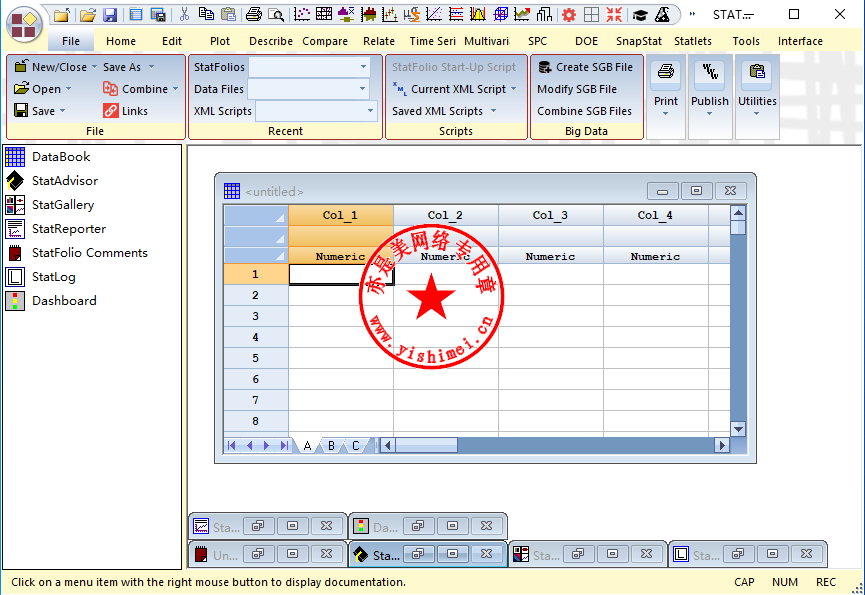Open StatReporter from the side panel
This screenshot has height=595, width=865.
pyautogui.click(x=55, y=229)
